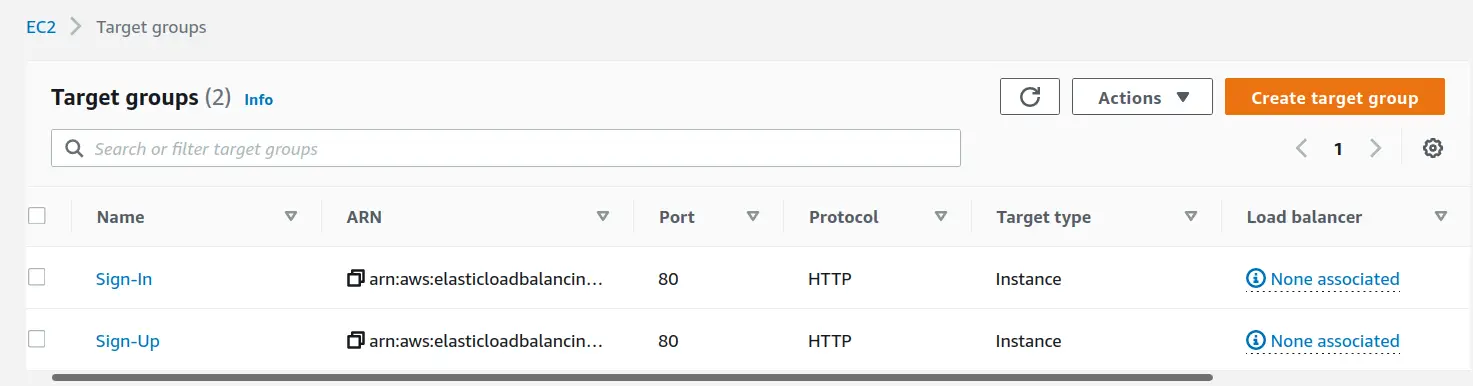Refresh the target groups list
Screen dimensions: 1473x386
point(1030,97)
